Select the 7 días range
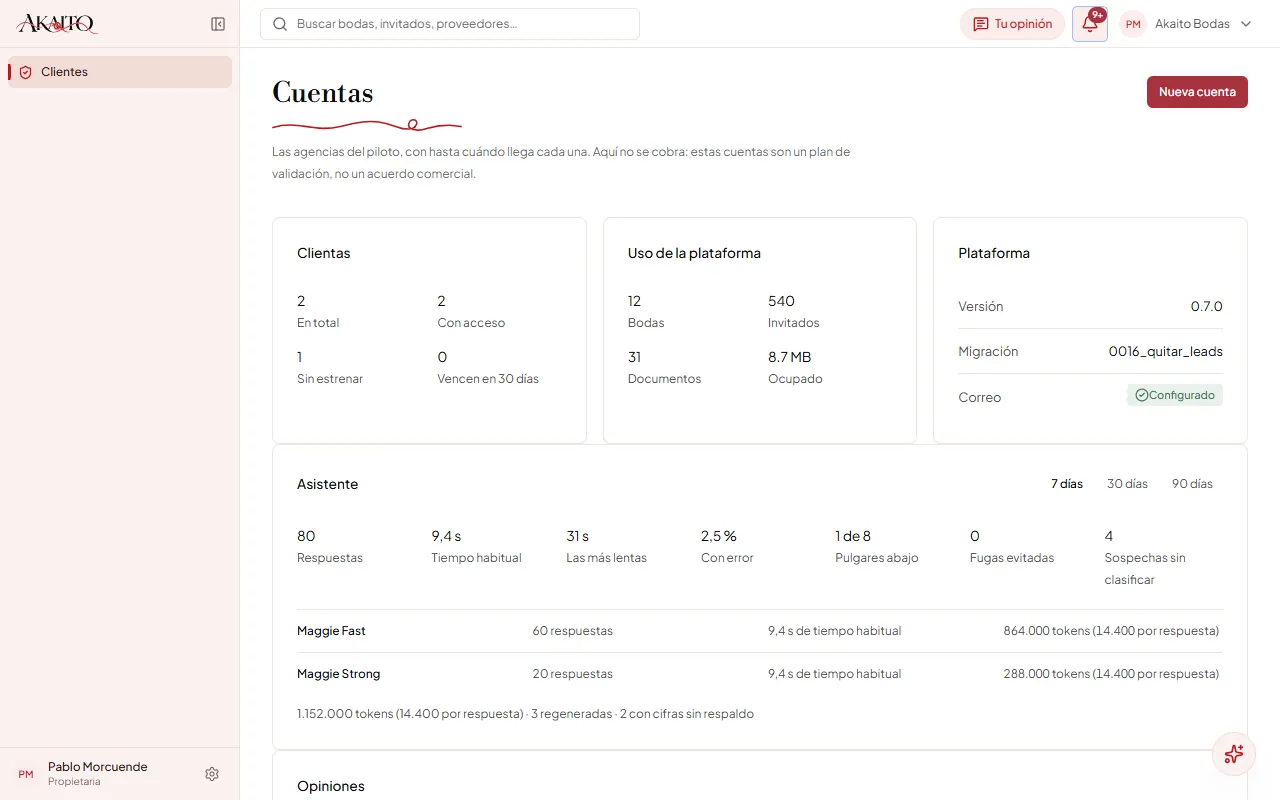 [1067, 484]
